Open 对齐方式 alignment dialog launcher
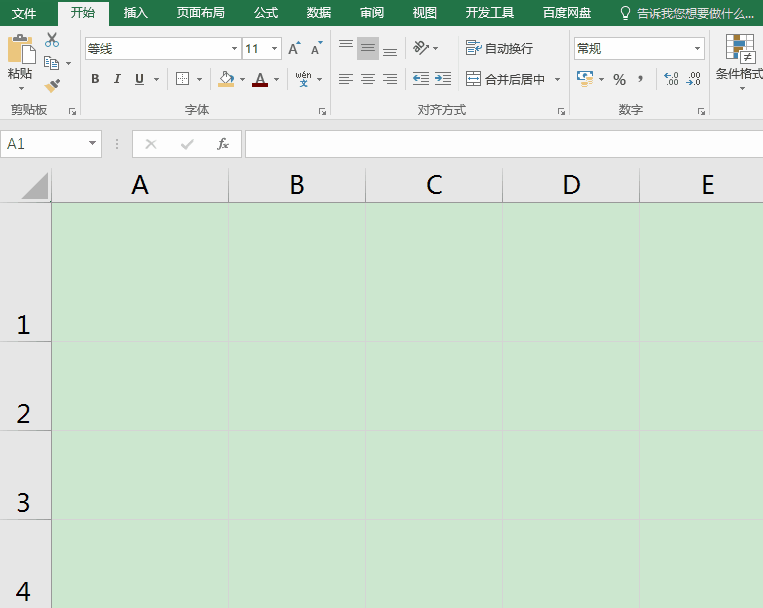The height and width of the screenshot is (608, 763). [561, 111]
